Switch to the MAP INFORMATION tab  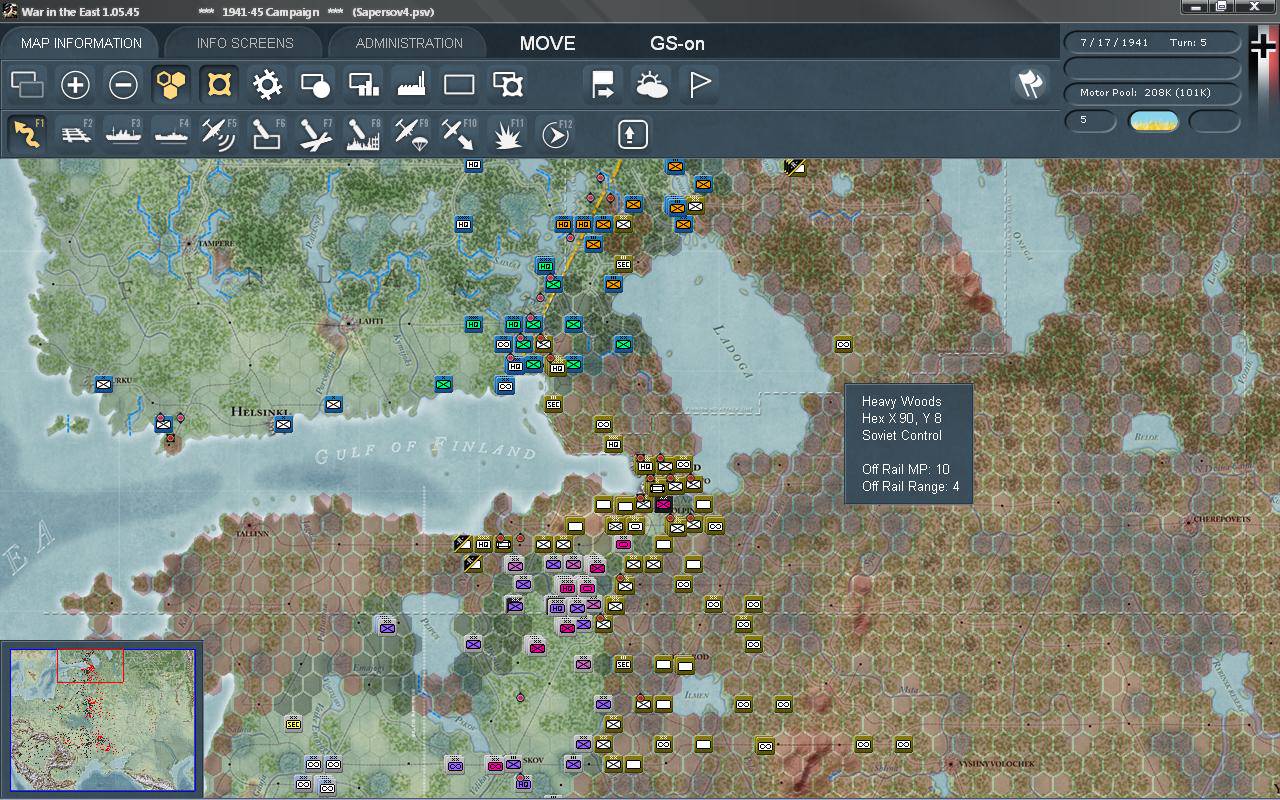(x=81, y=43)
